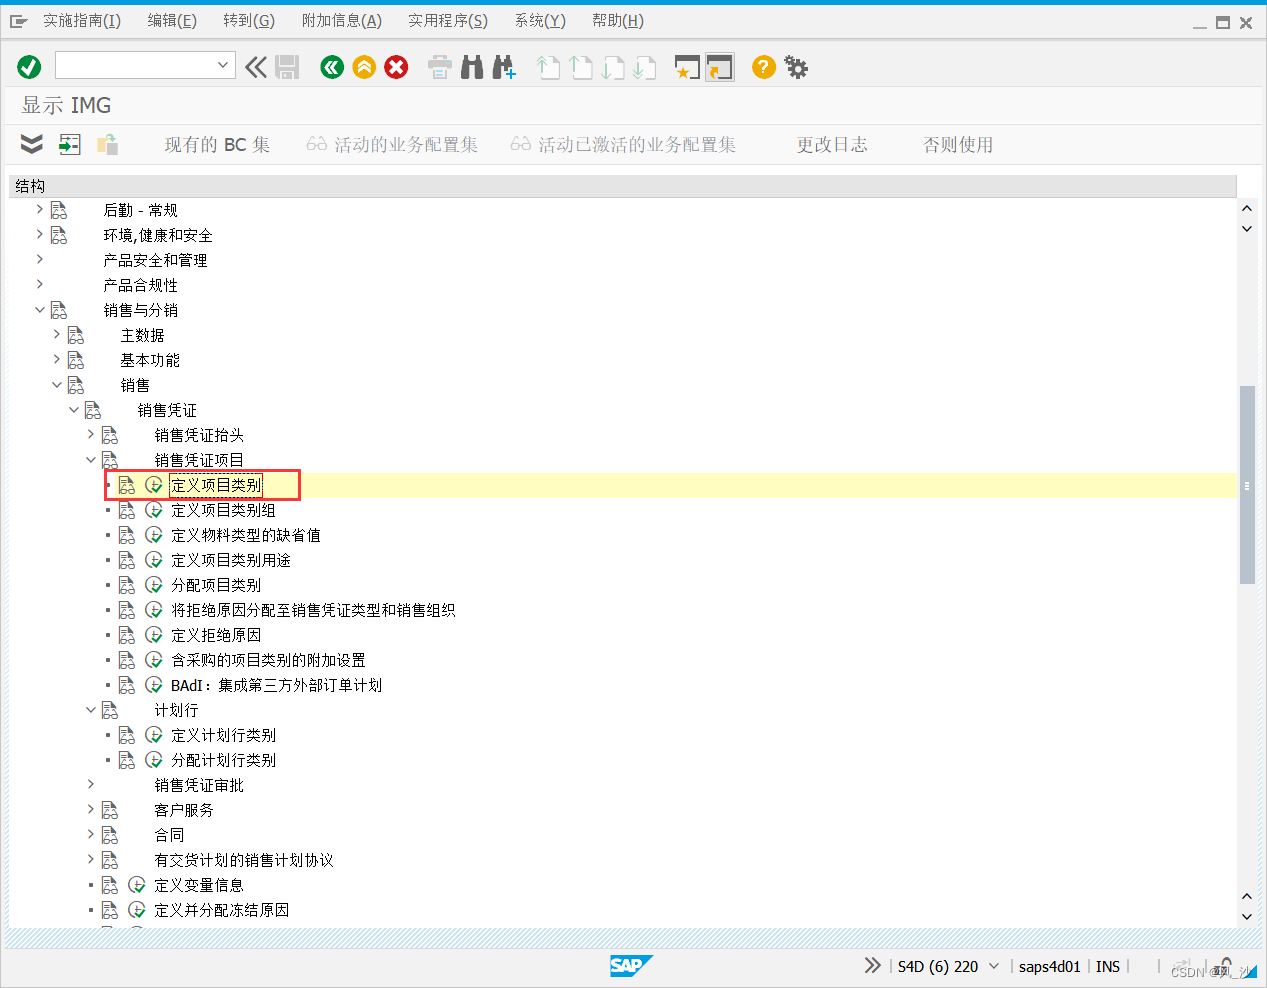Viewport: 1267px width, 988px height.
Task: Click the 更改日志 button
Action: point(832,144)
